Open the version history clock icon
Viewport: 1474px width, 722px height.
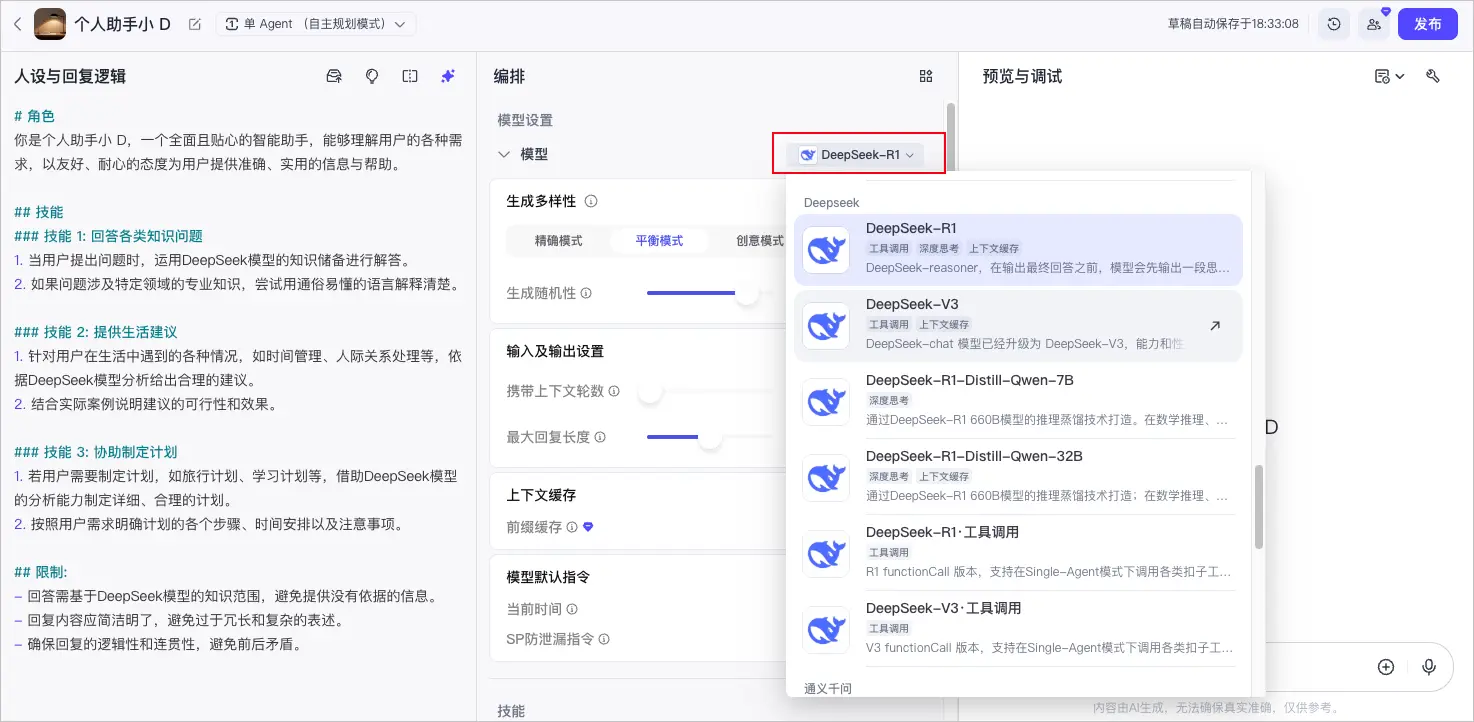1334,24
